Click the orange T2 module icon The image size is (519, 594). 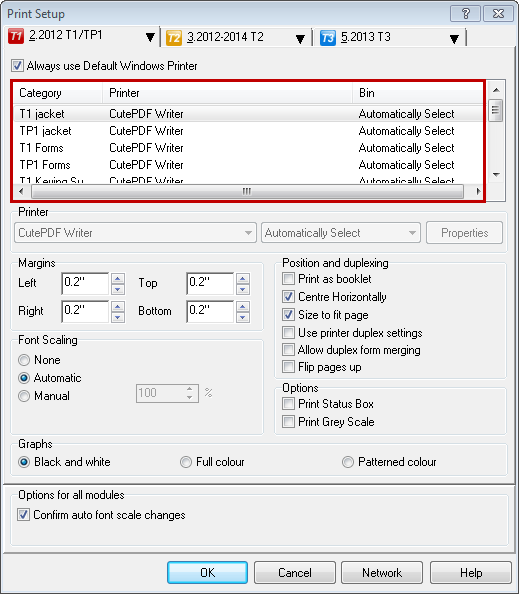174,38
